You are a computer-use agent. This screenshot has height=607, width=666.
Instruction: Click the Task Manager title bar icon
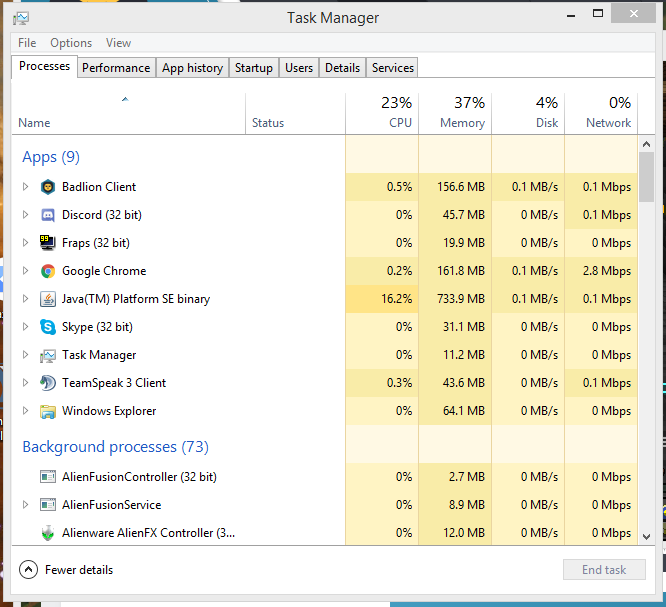(x=20, y=18)
